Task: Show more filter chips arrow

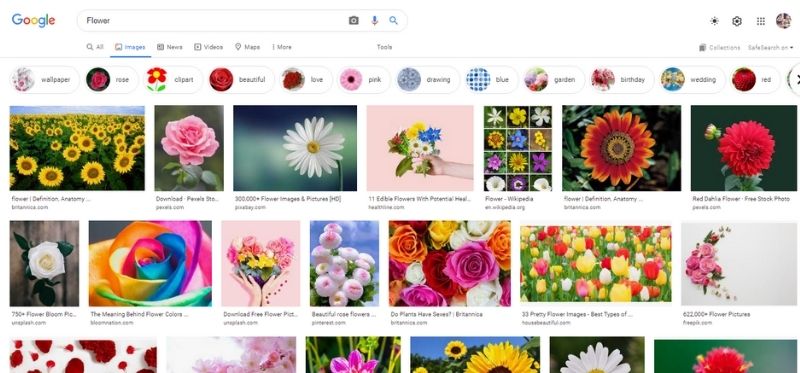Action: coord(796,80)
